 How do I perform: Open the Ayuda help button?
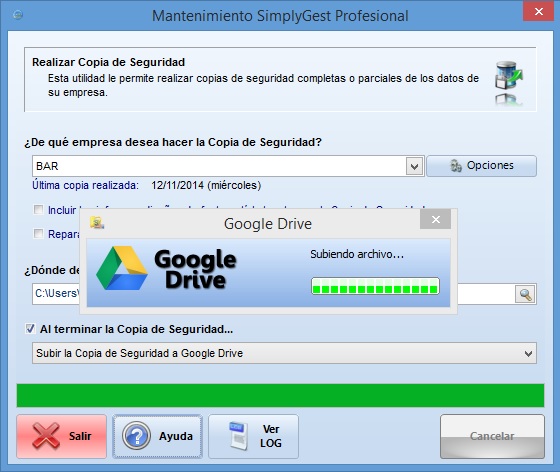pos(158,436)
